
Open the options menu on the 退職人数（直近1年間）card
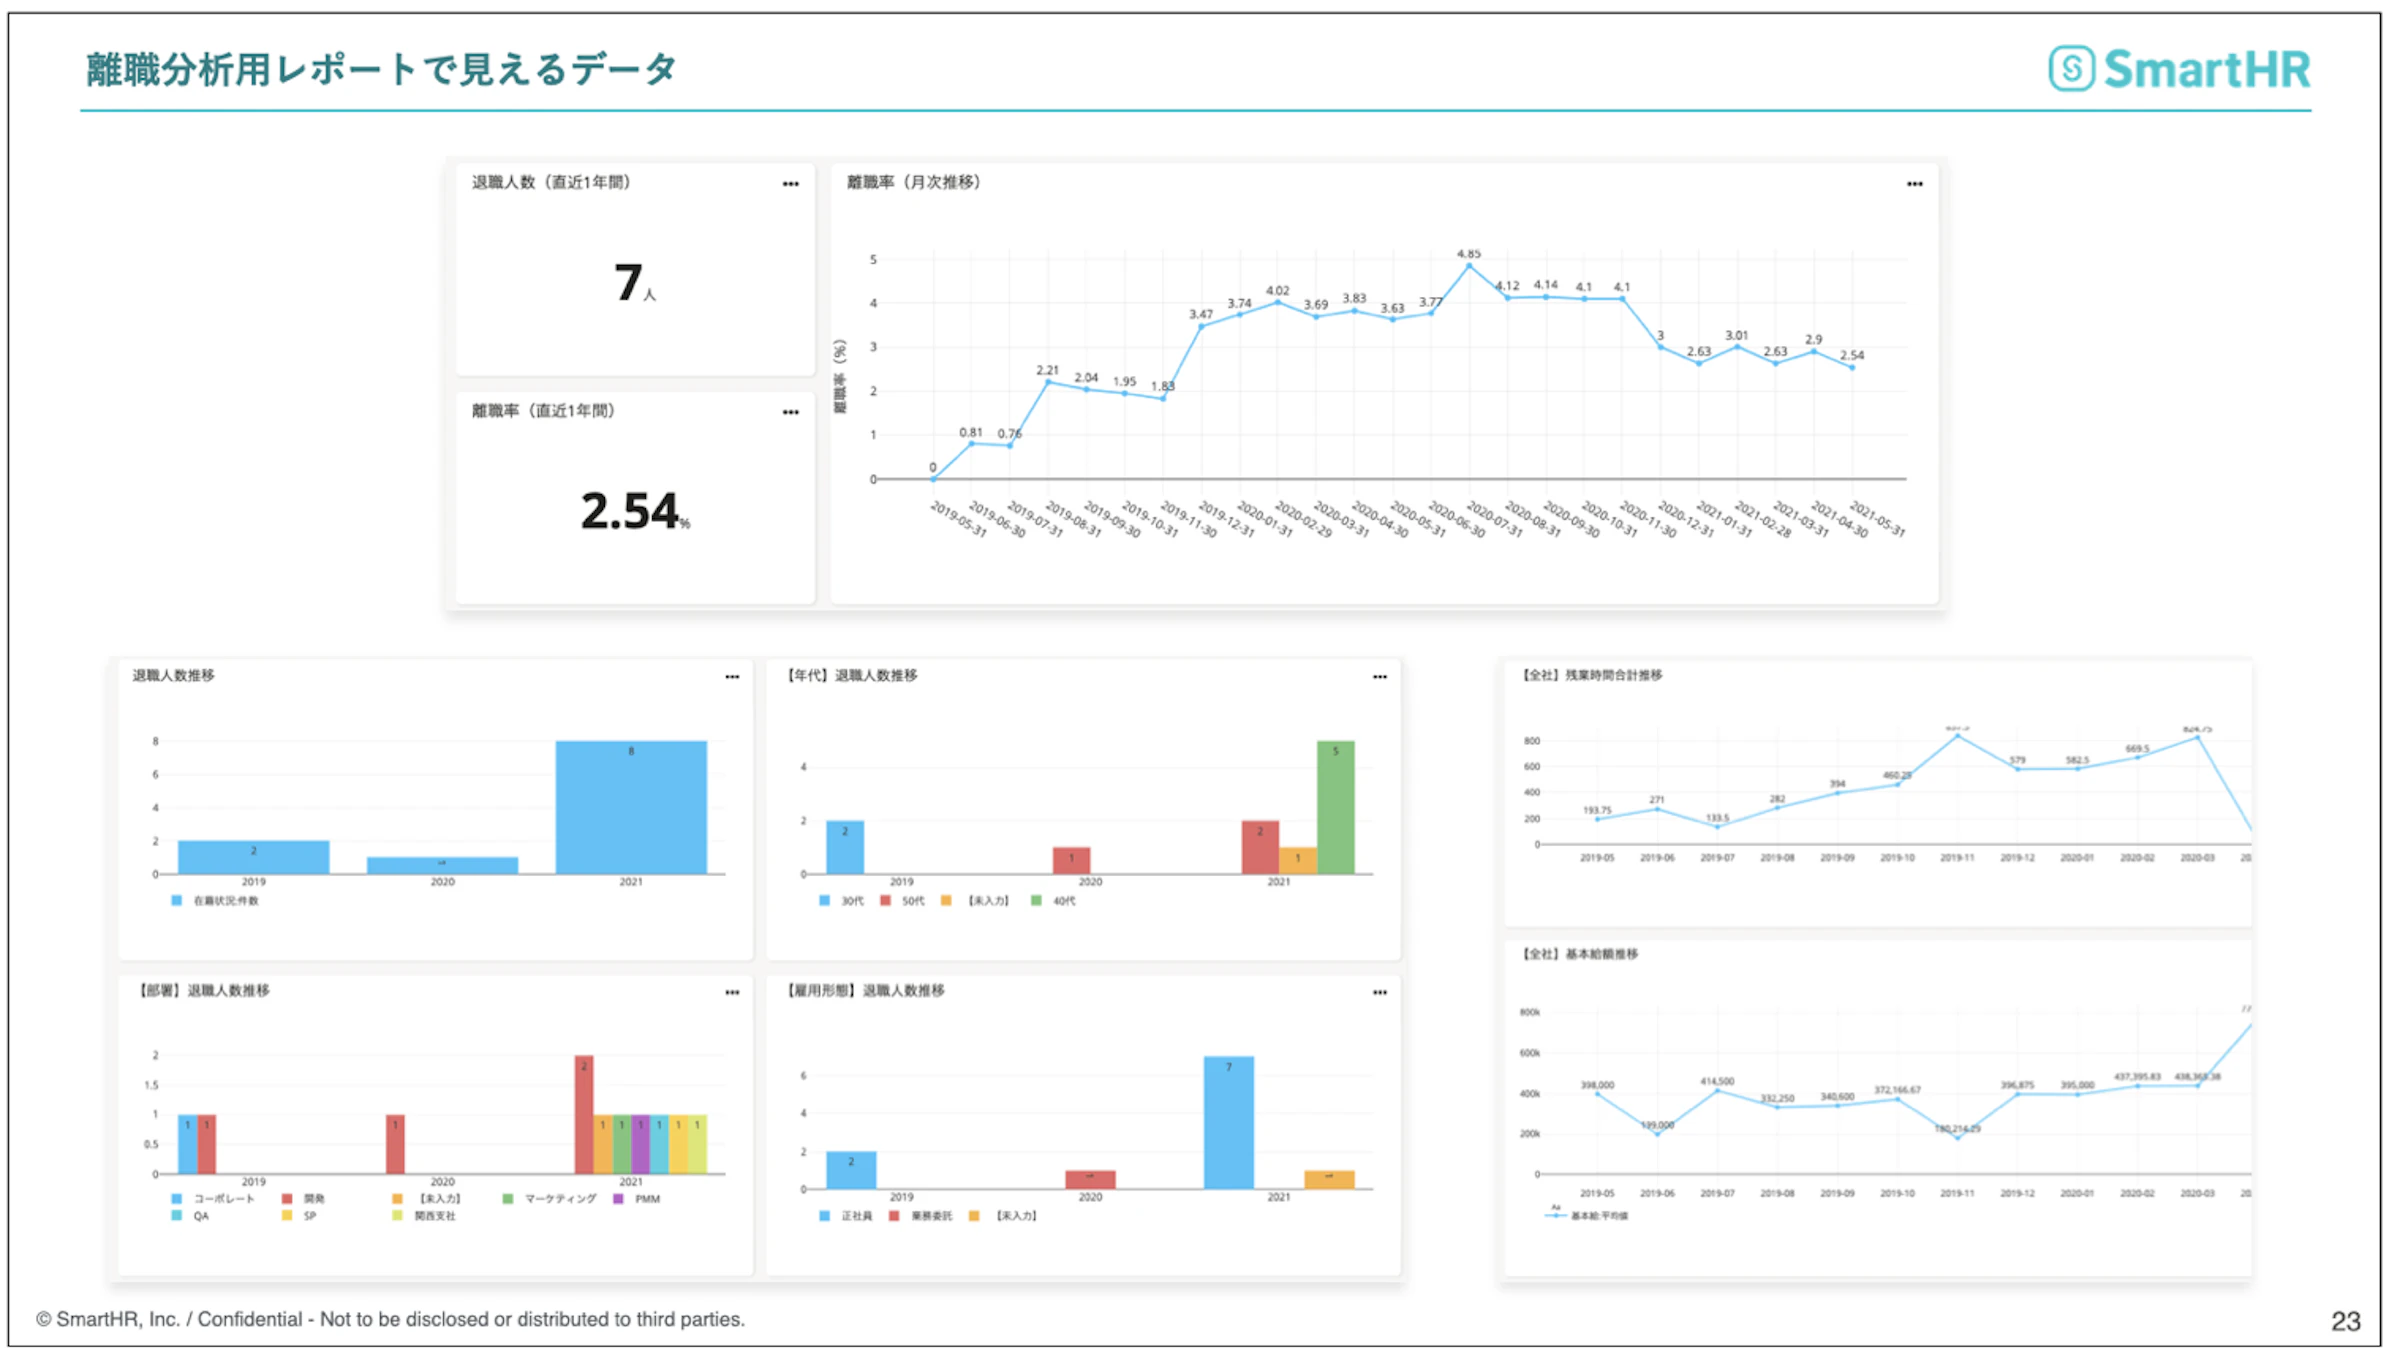(790, 182)
